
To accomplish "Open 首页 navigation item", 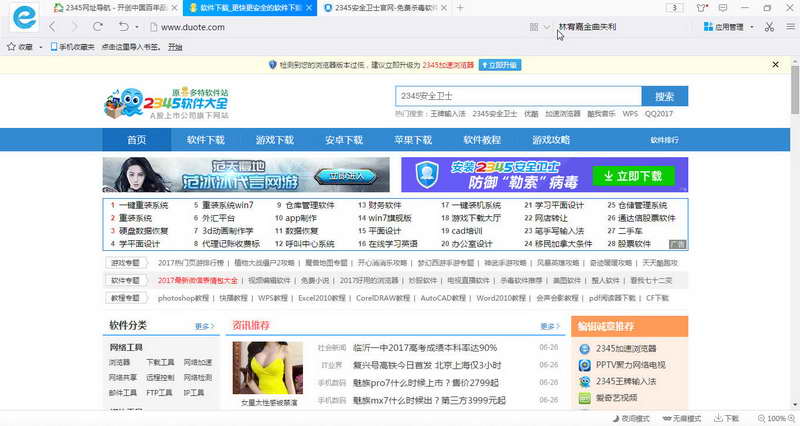I will [137, 140].
